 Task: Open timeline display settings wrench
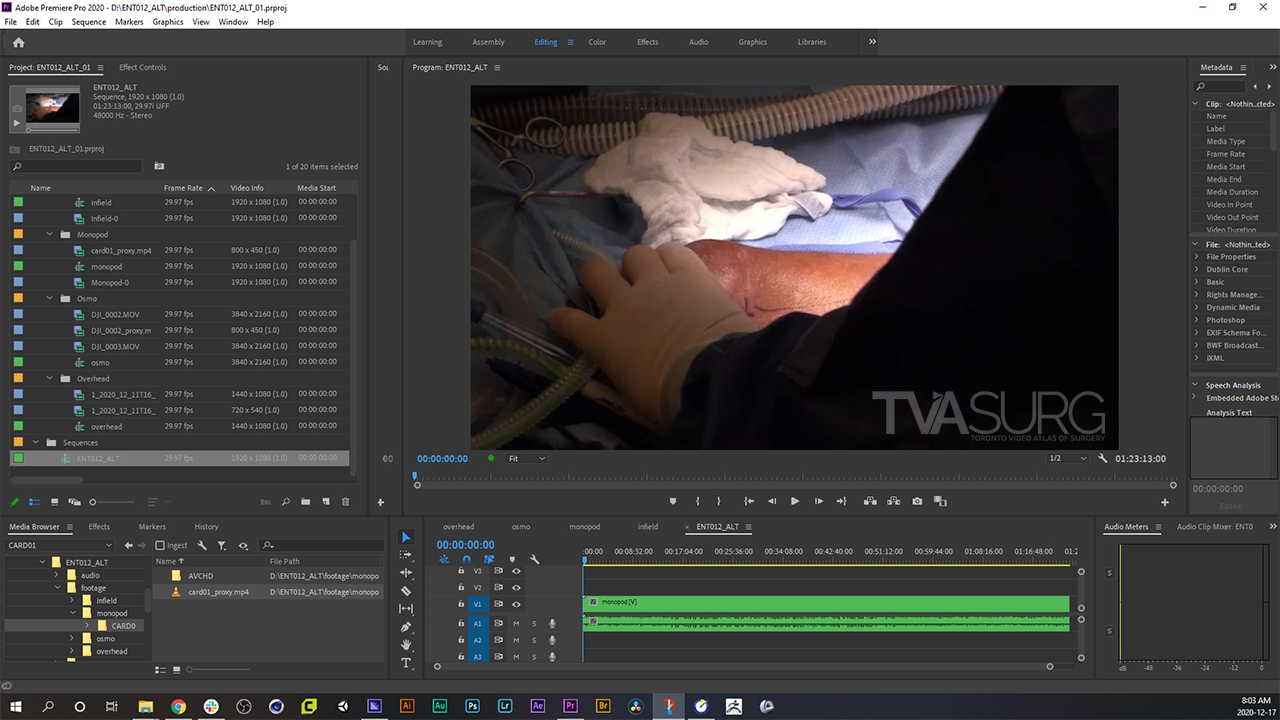click(x=535, y=560)
